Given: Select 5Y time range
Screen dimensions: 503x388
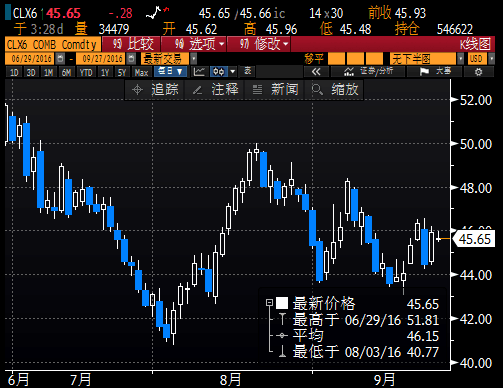Looking at the screenshot, I should click(x=122, y=72).
